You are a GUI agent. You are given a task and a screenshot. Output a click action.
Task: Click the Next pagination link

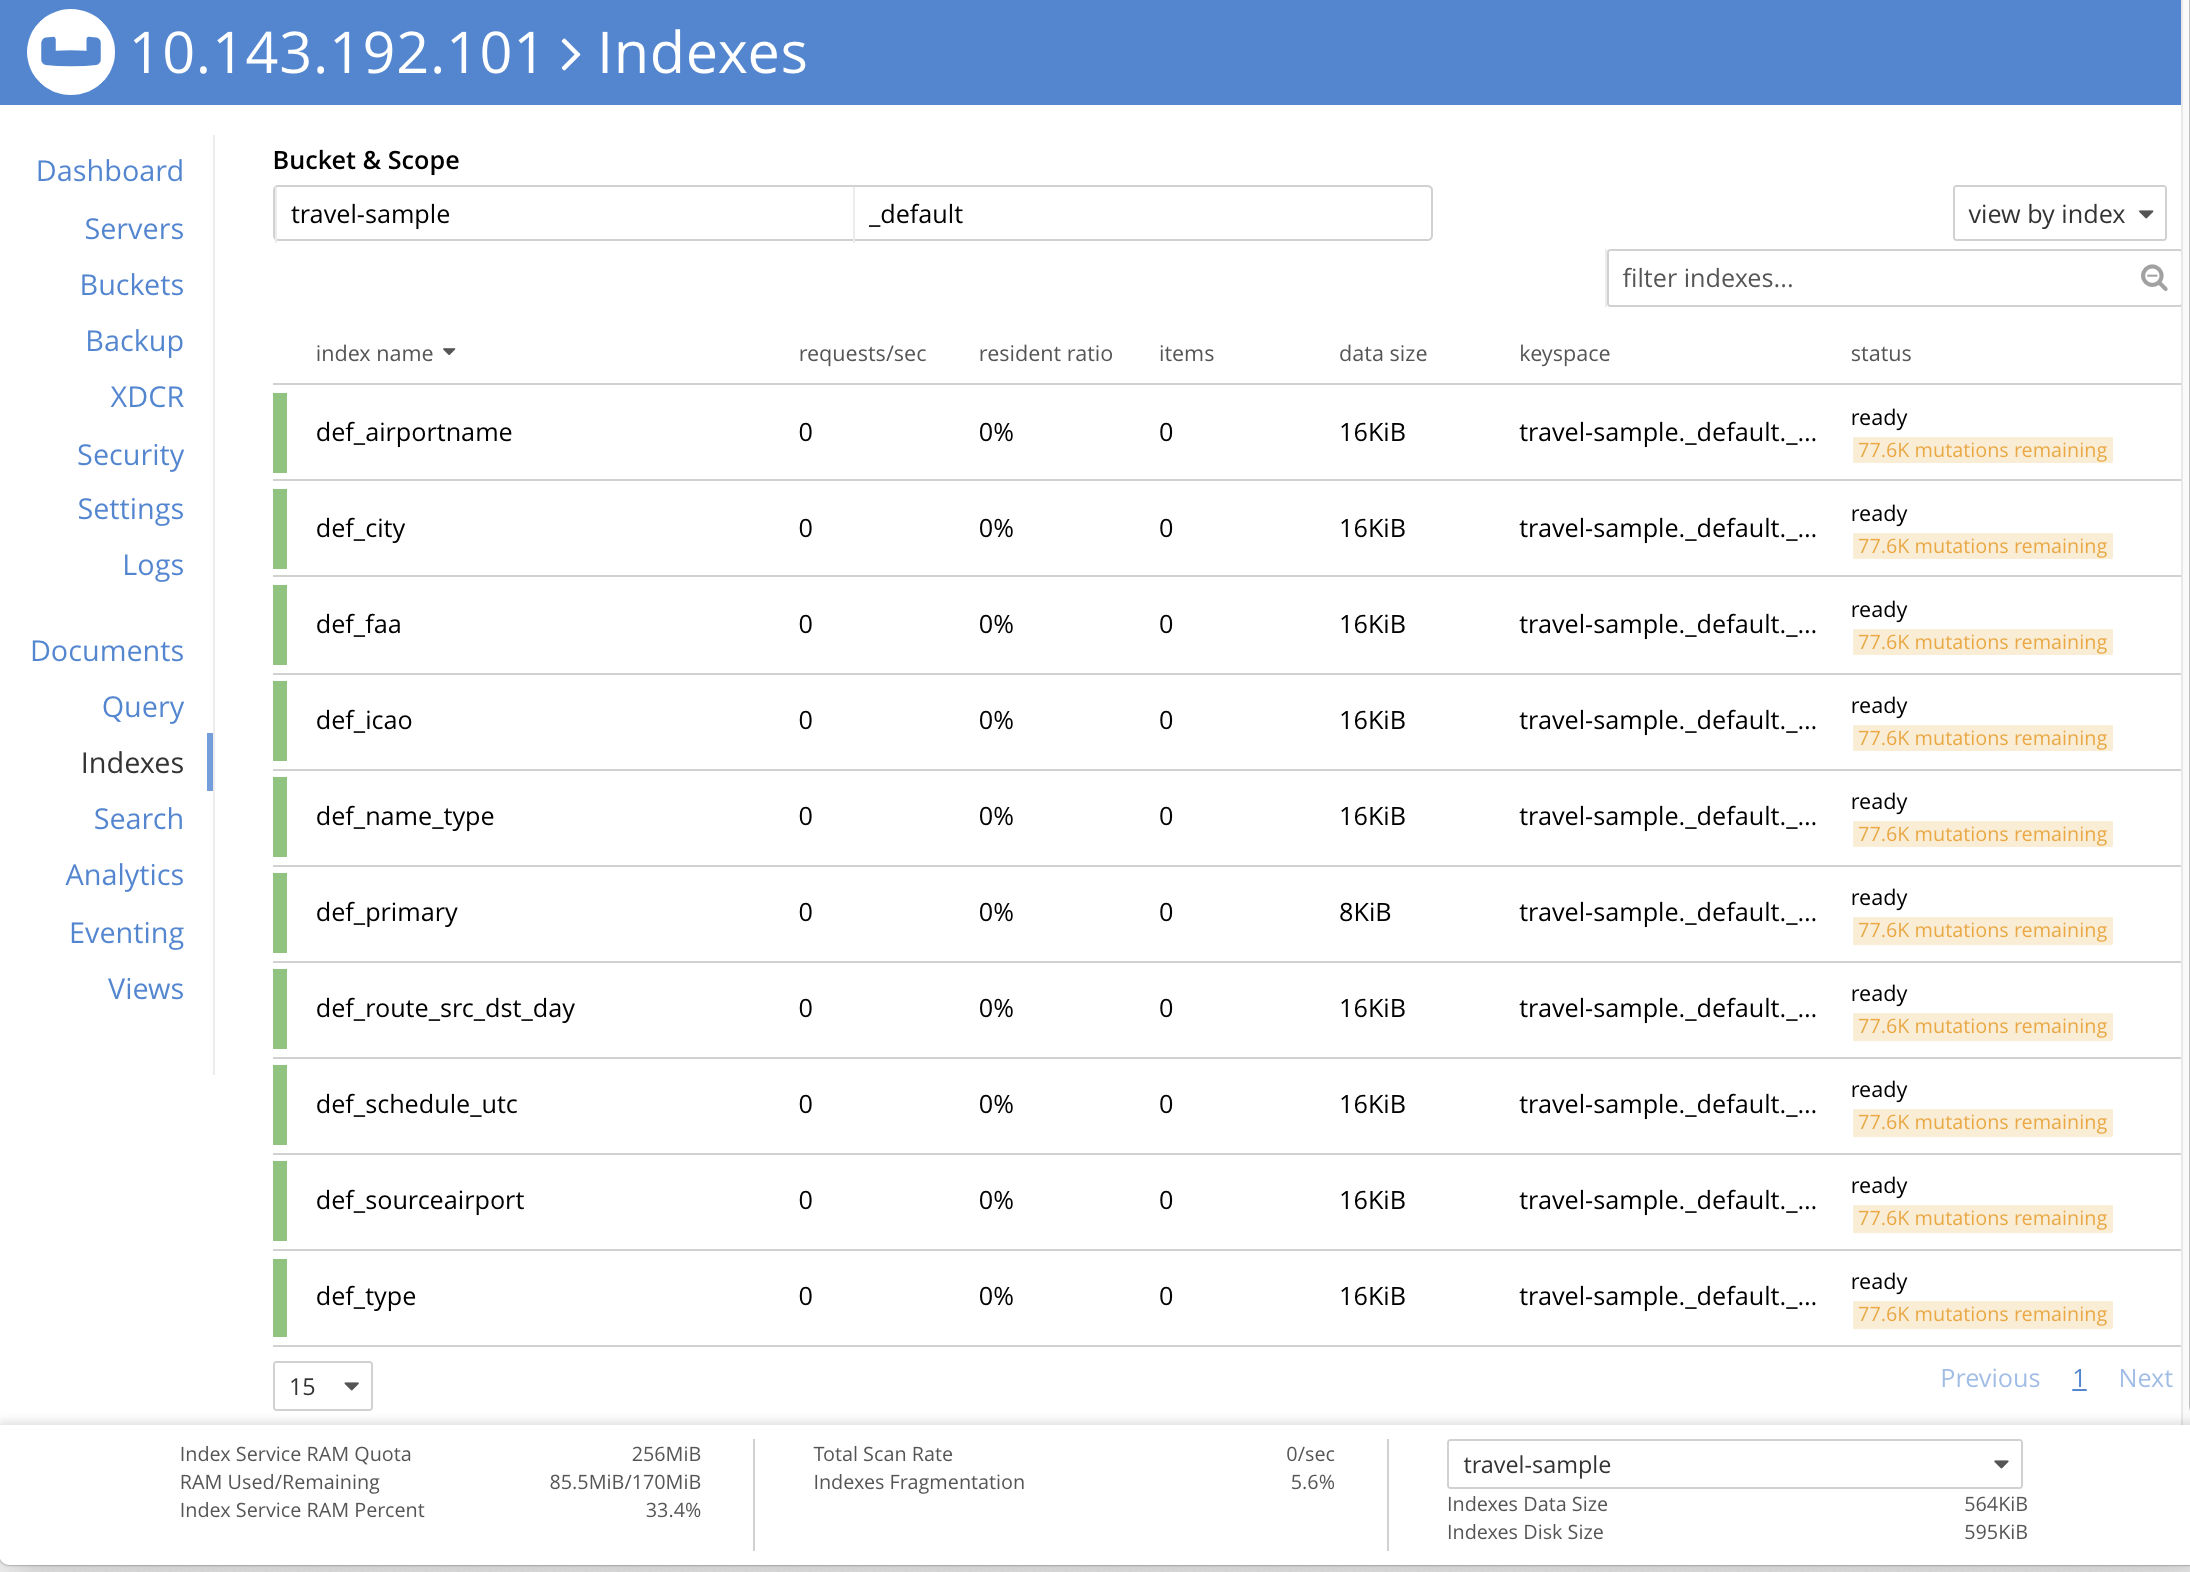(x=2145, y=1378)
